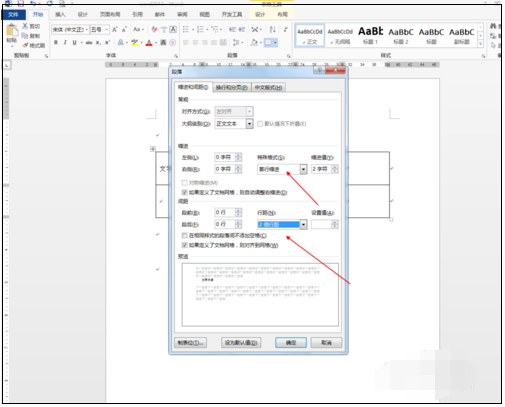Open the table borders icon

268,42
